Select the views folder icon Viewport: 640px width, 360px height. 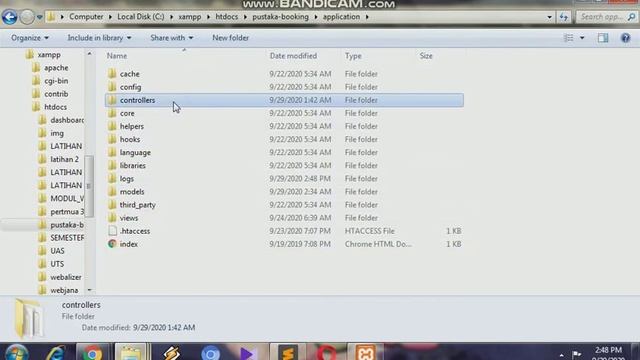tap(112, 218)
